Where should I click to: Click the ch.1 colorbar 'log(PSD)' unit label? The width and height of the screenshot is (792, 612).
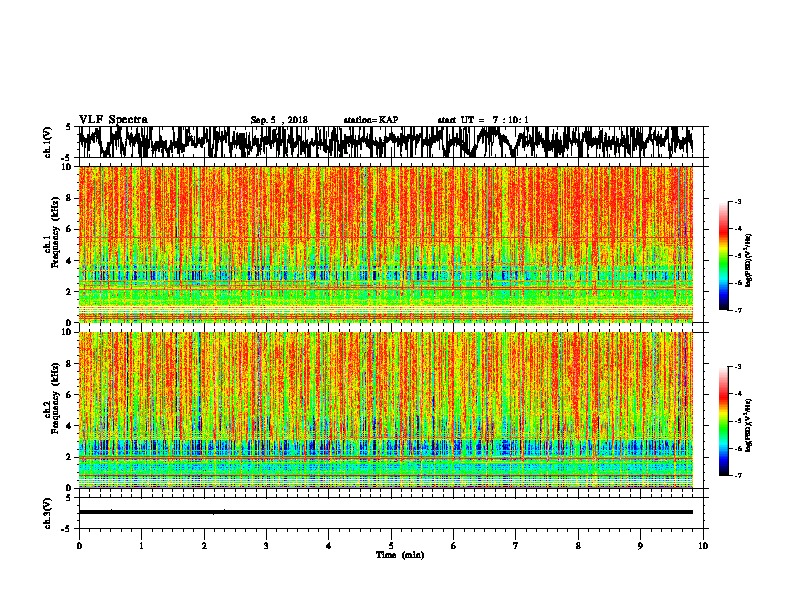click(749, 260)
